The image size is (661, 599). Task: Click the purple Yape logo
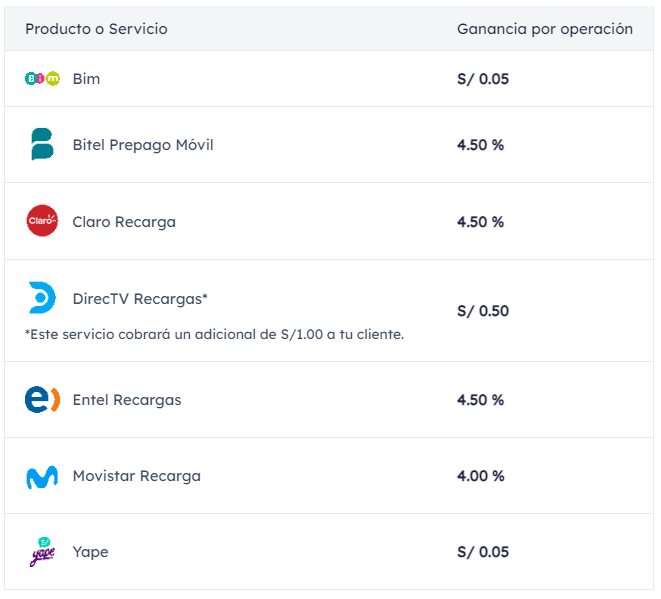42,552
